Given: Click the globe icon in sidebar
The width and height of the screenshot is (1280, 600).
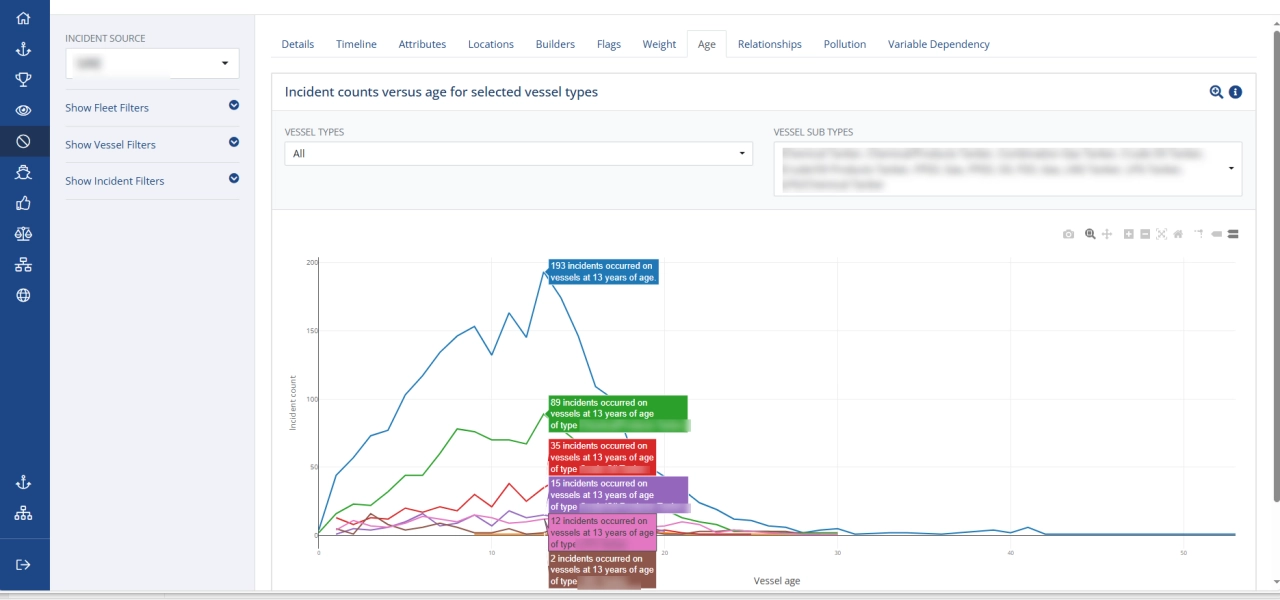Looking at the screenshot, I should tap(23, 295).
